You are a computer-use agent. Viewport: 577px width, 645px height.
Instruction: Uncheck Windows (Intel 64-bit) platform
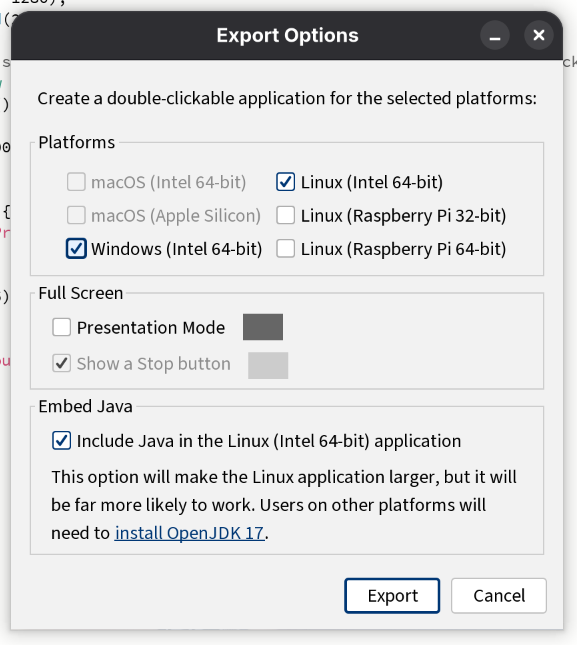pyautogui.click(x=76, y=248)
